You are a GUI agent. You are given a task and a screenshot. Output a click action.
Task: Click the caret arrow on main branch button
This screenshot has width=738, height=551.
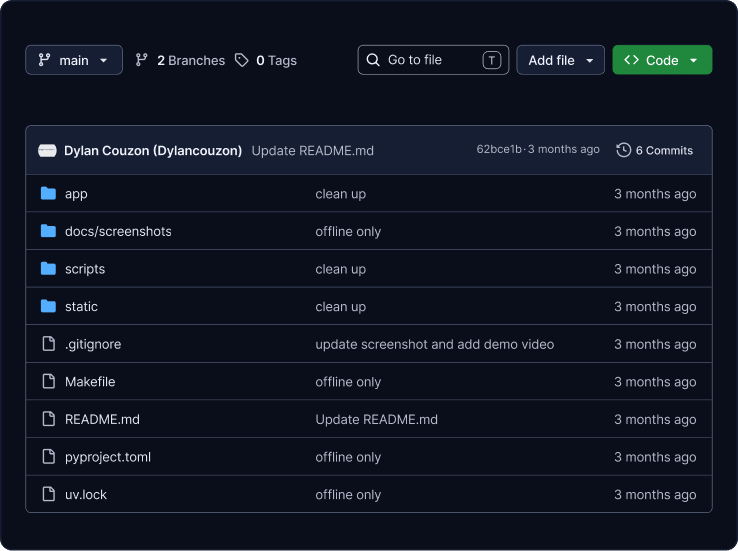[x=104, y=61]
